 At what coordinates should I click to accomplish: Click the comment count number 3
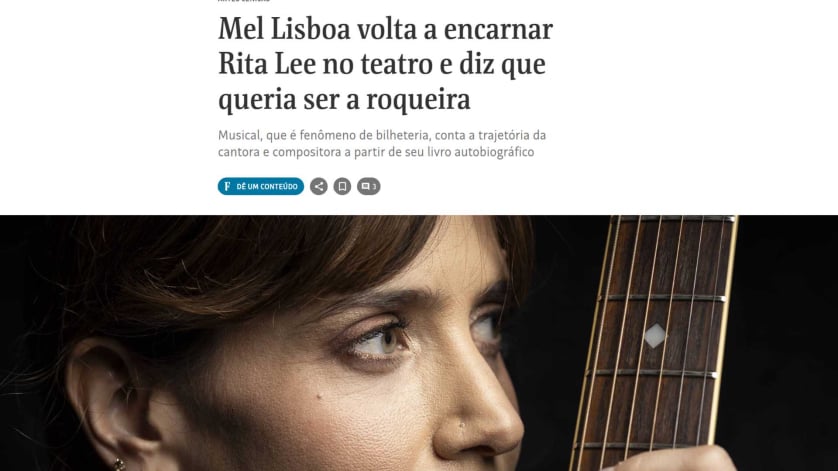[374, 187]
